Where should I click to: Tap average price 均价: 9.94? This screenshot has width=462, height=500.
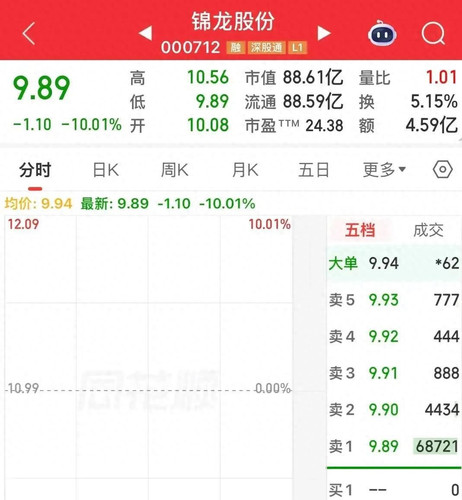point(38,203)
